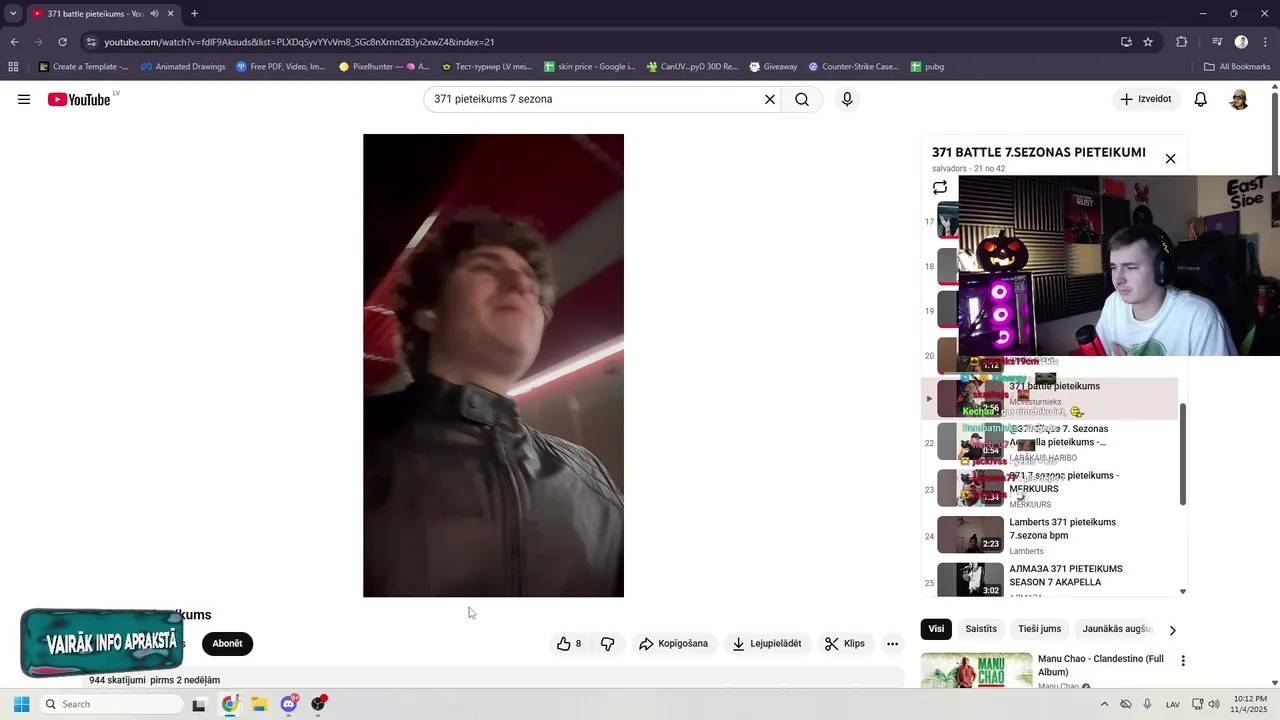1280x720 pixels.
Task: Close the 371 BATTLE playlist panel
Action: pos(1170,158)
